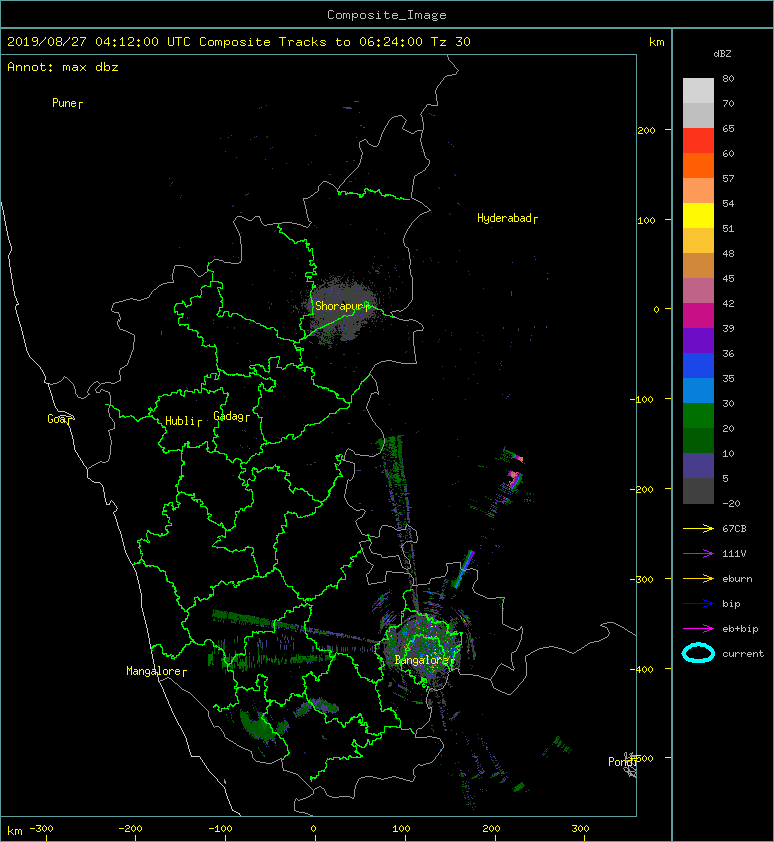774x842 pixels.
Task: Click the light blue 35 dBZ swatch
Action: click(698, 391)
